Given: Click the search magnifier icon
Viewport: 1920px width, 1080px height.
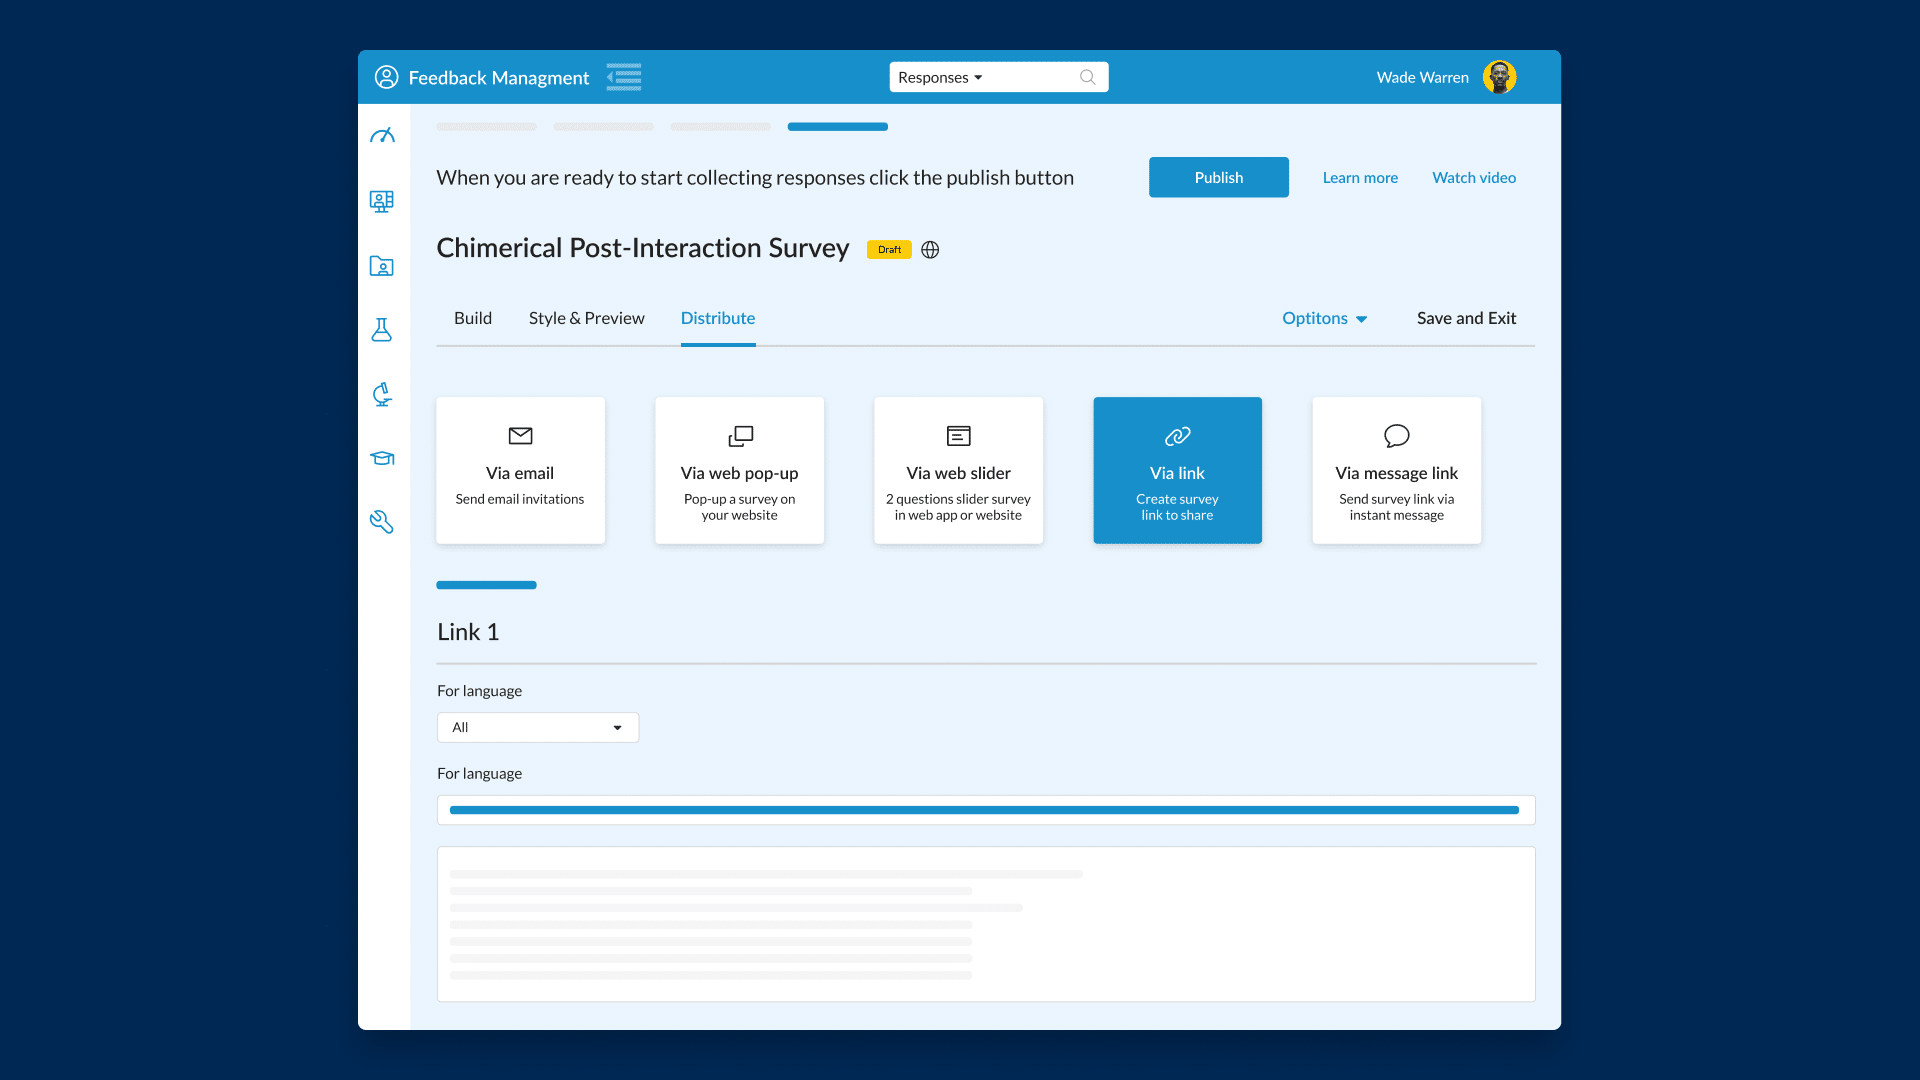Looking at the screenshot, I should [x=1087, y=77].
